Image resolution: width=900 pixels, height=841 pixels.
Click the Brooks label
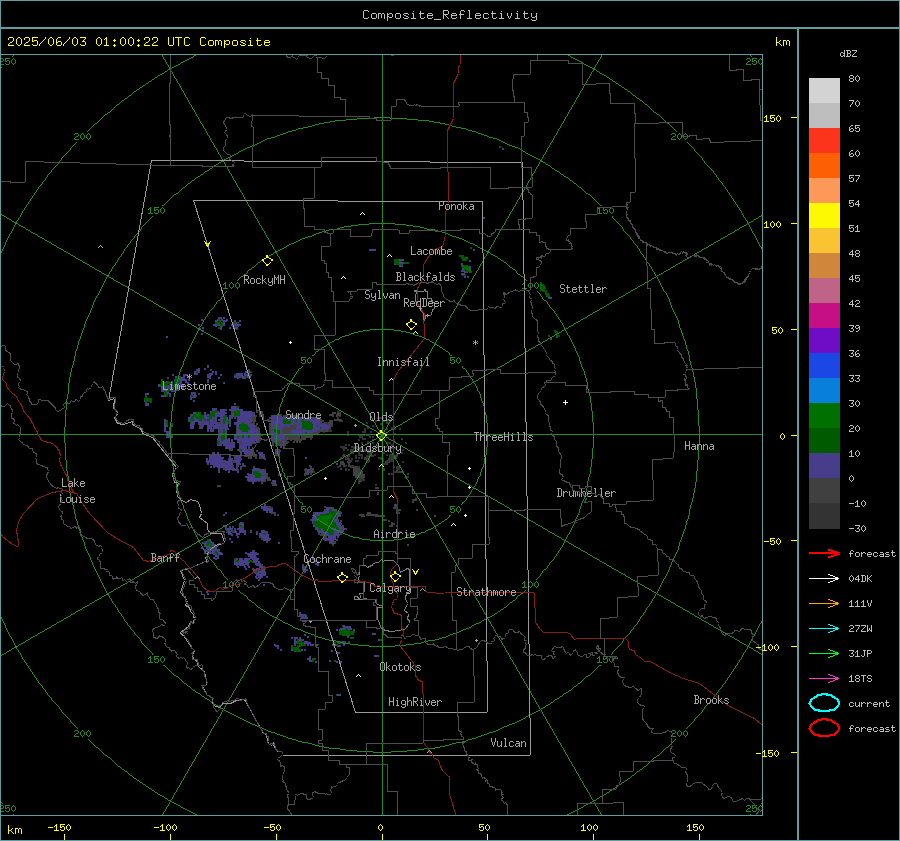pyautogui.click(x=711, y=700)
